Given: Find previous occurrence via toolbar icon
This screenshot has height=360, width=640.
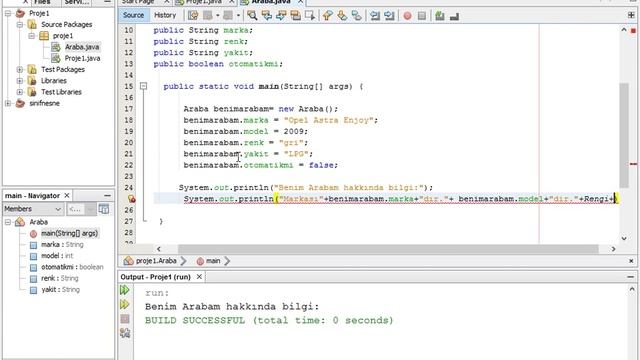Looking at the screenshot, I should pos(267,16).
